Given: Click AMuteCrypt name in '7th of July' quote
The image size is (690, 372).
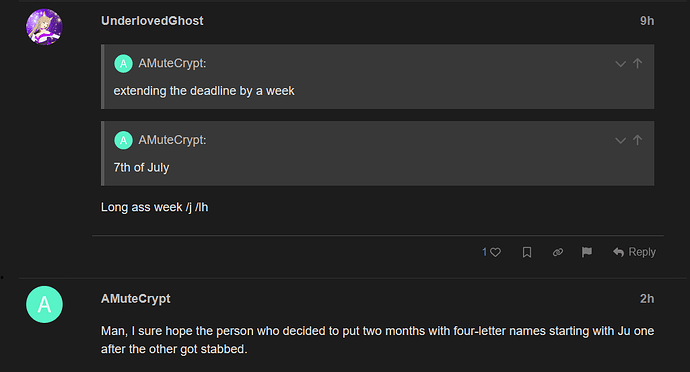Looking at the screenshot, I should (x=172, y=140).
